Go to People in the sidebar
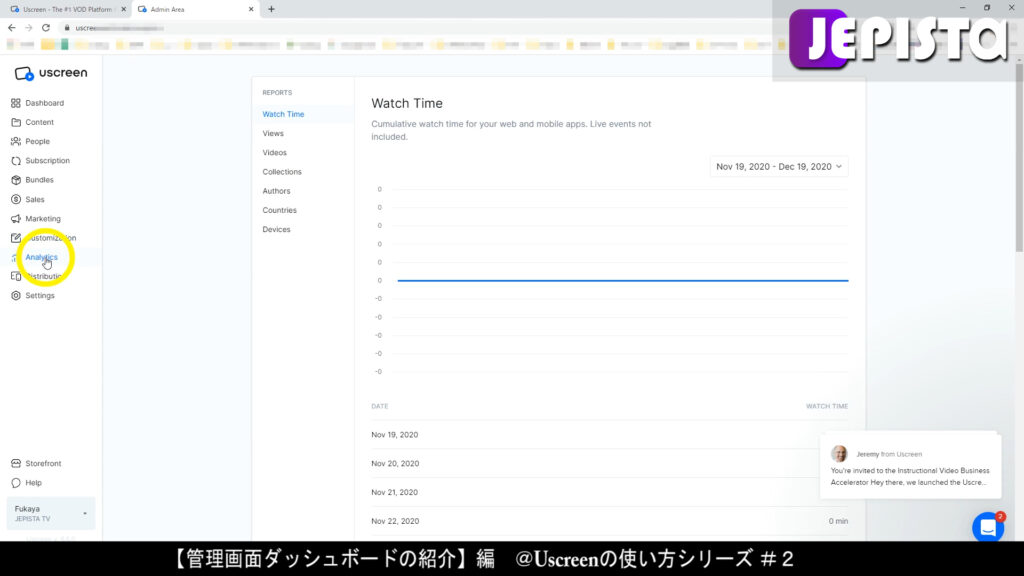 tap(37, 141)
